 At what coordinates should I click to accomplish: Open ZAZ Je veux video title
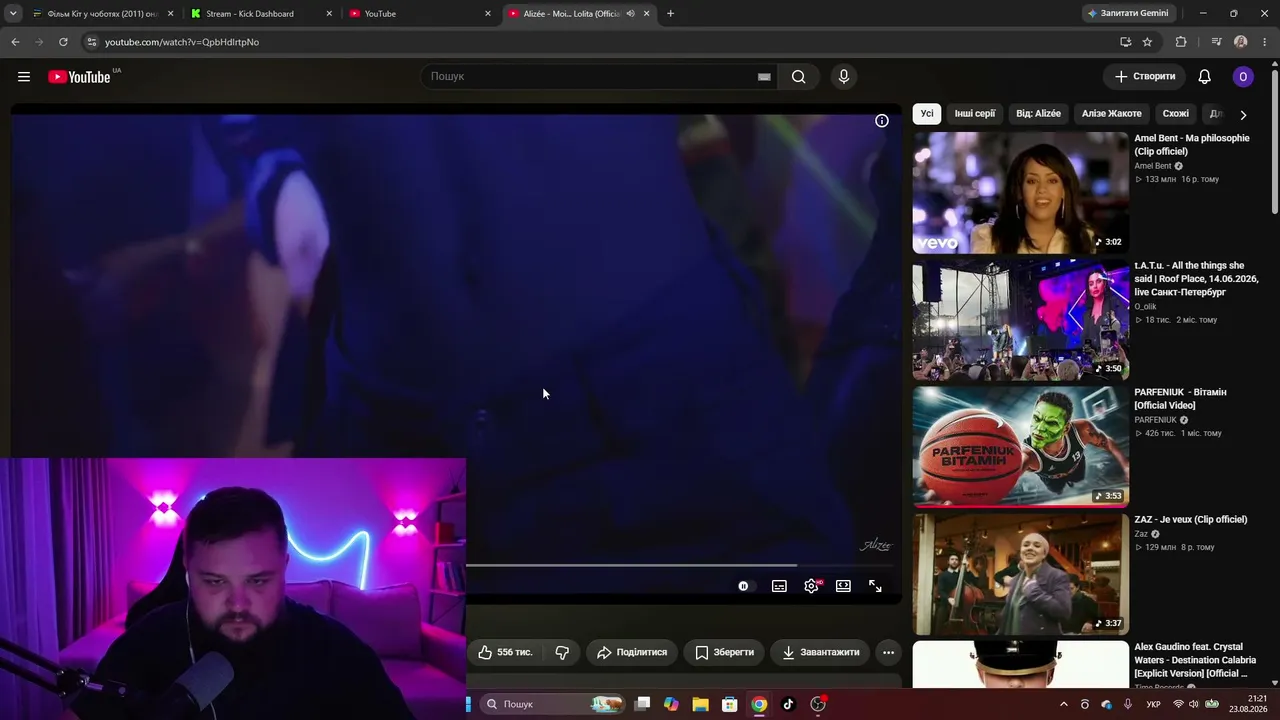[x=1191, y=520]
